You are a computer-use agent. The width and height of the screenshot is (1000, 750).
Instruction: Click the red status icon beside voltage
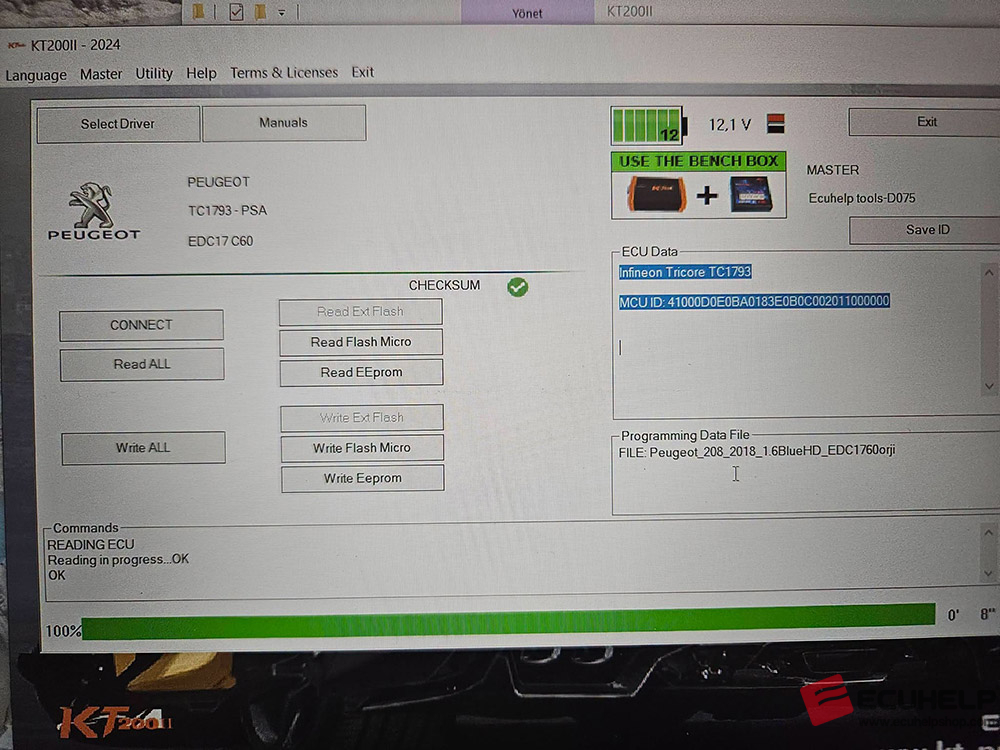click(776, 124)
